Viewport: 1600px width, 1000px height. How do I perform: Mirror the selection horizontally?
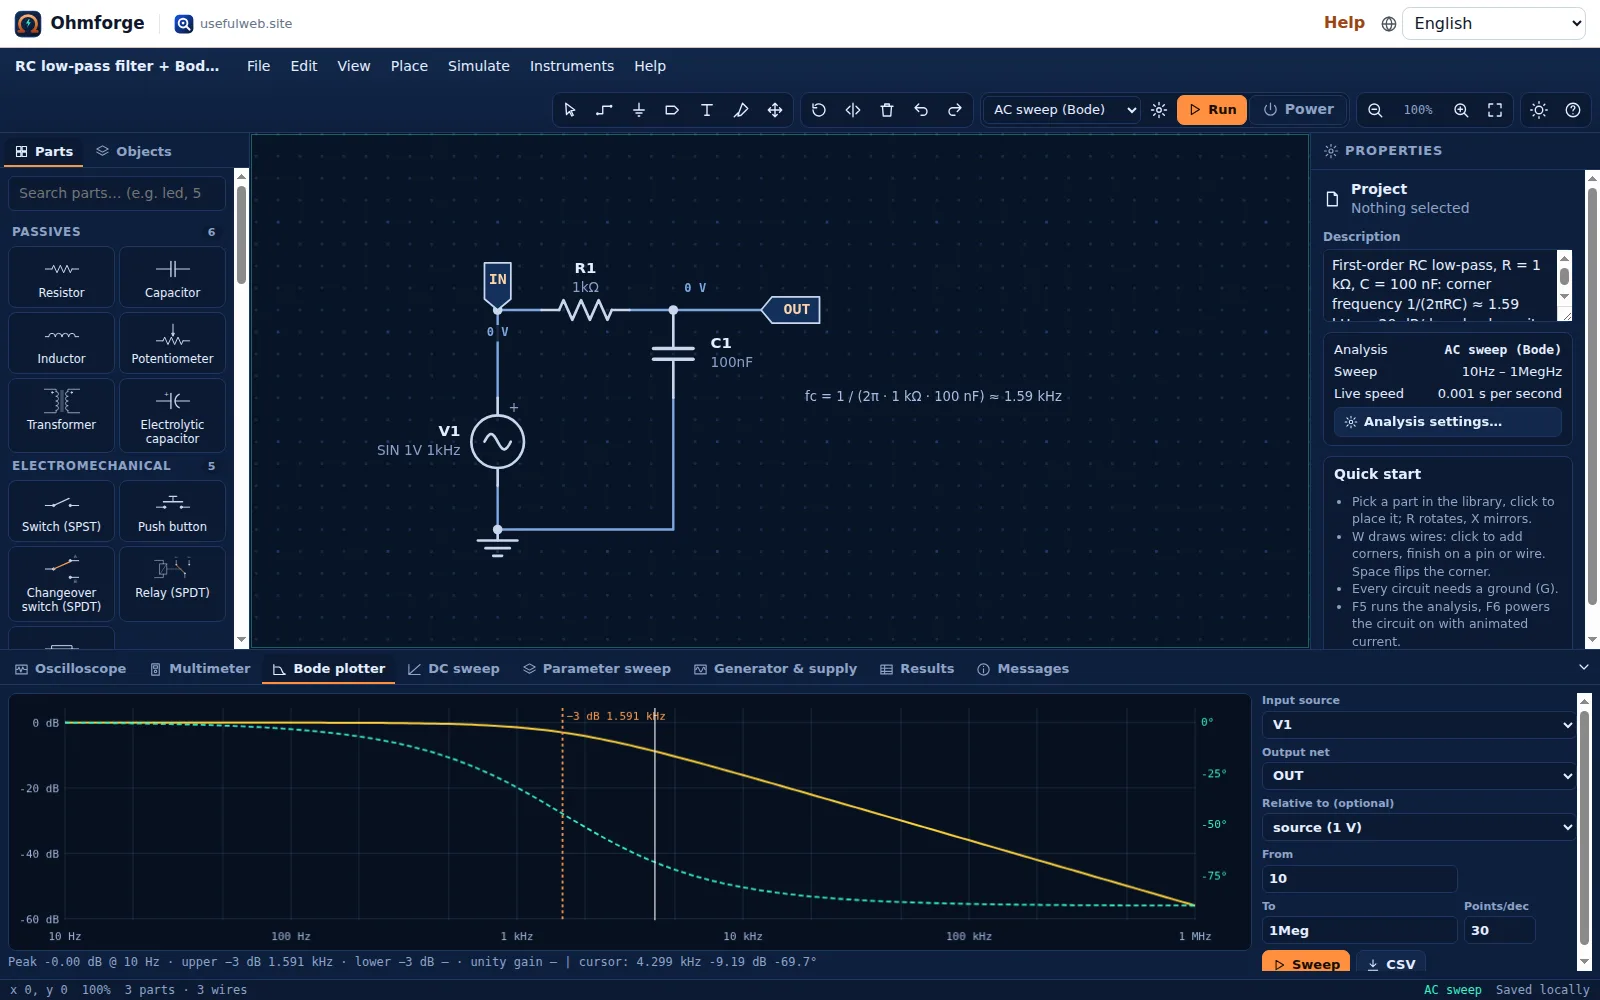coord(852,110)
